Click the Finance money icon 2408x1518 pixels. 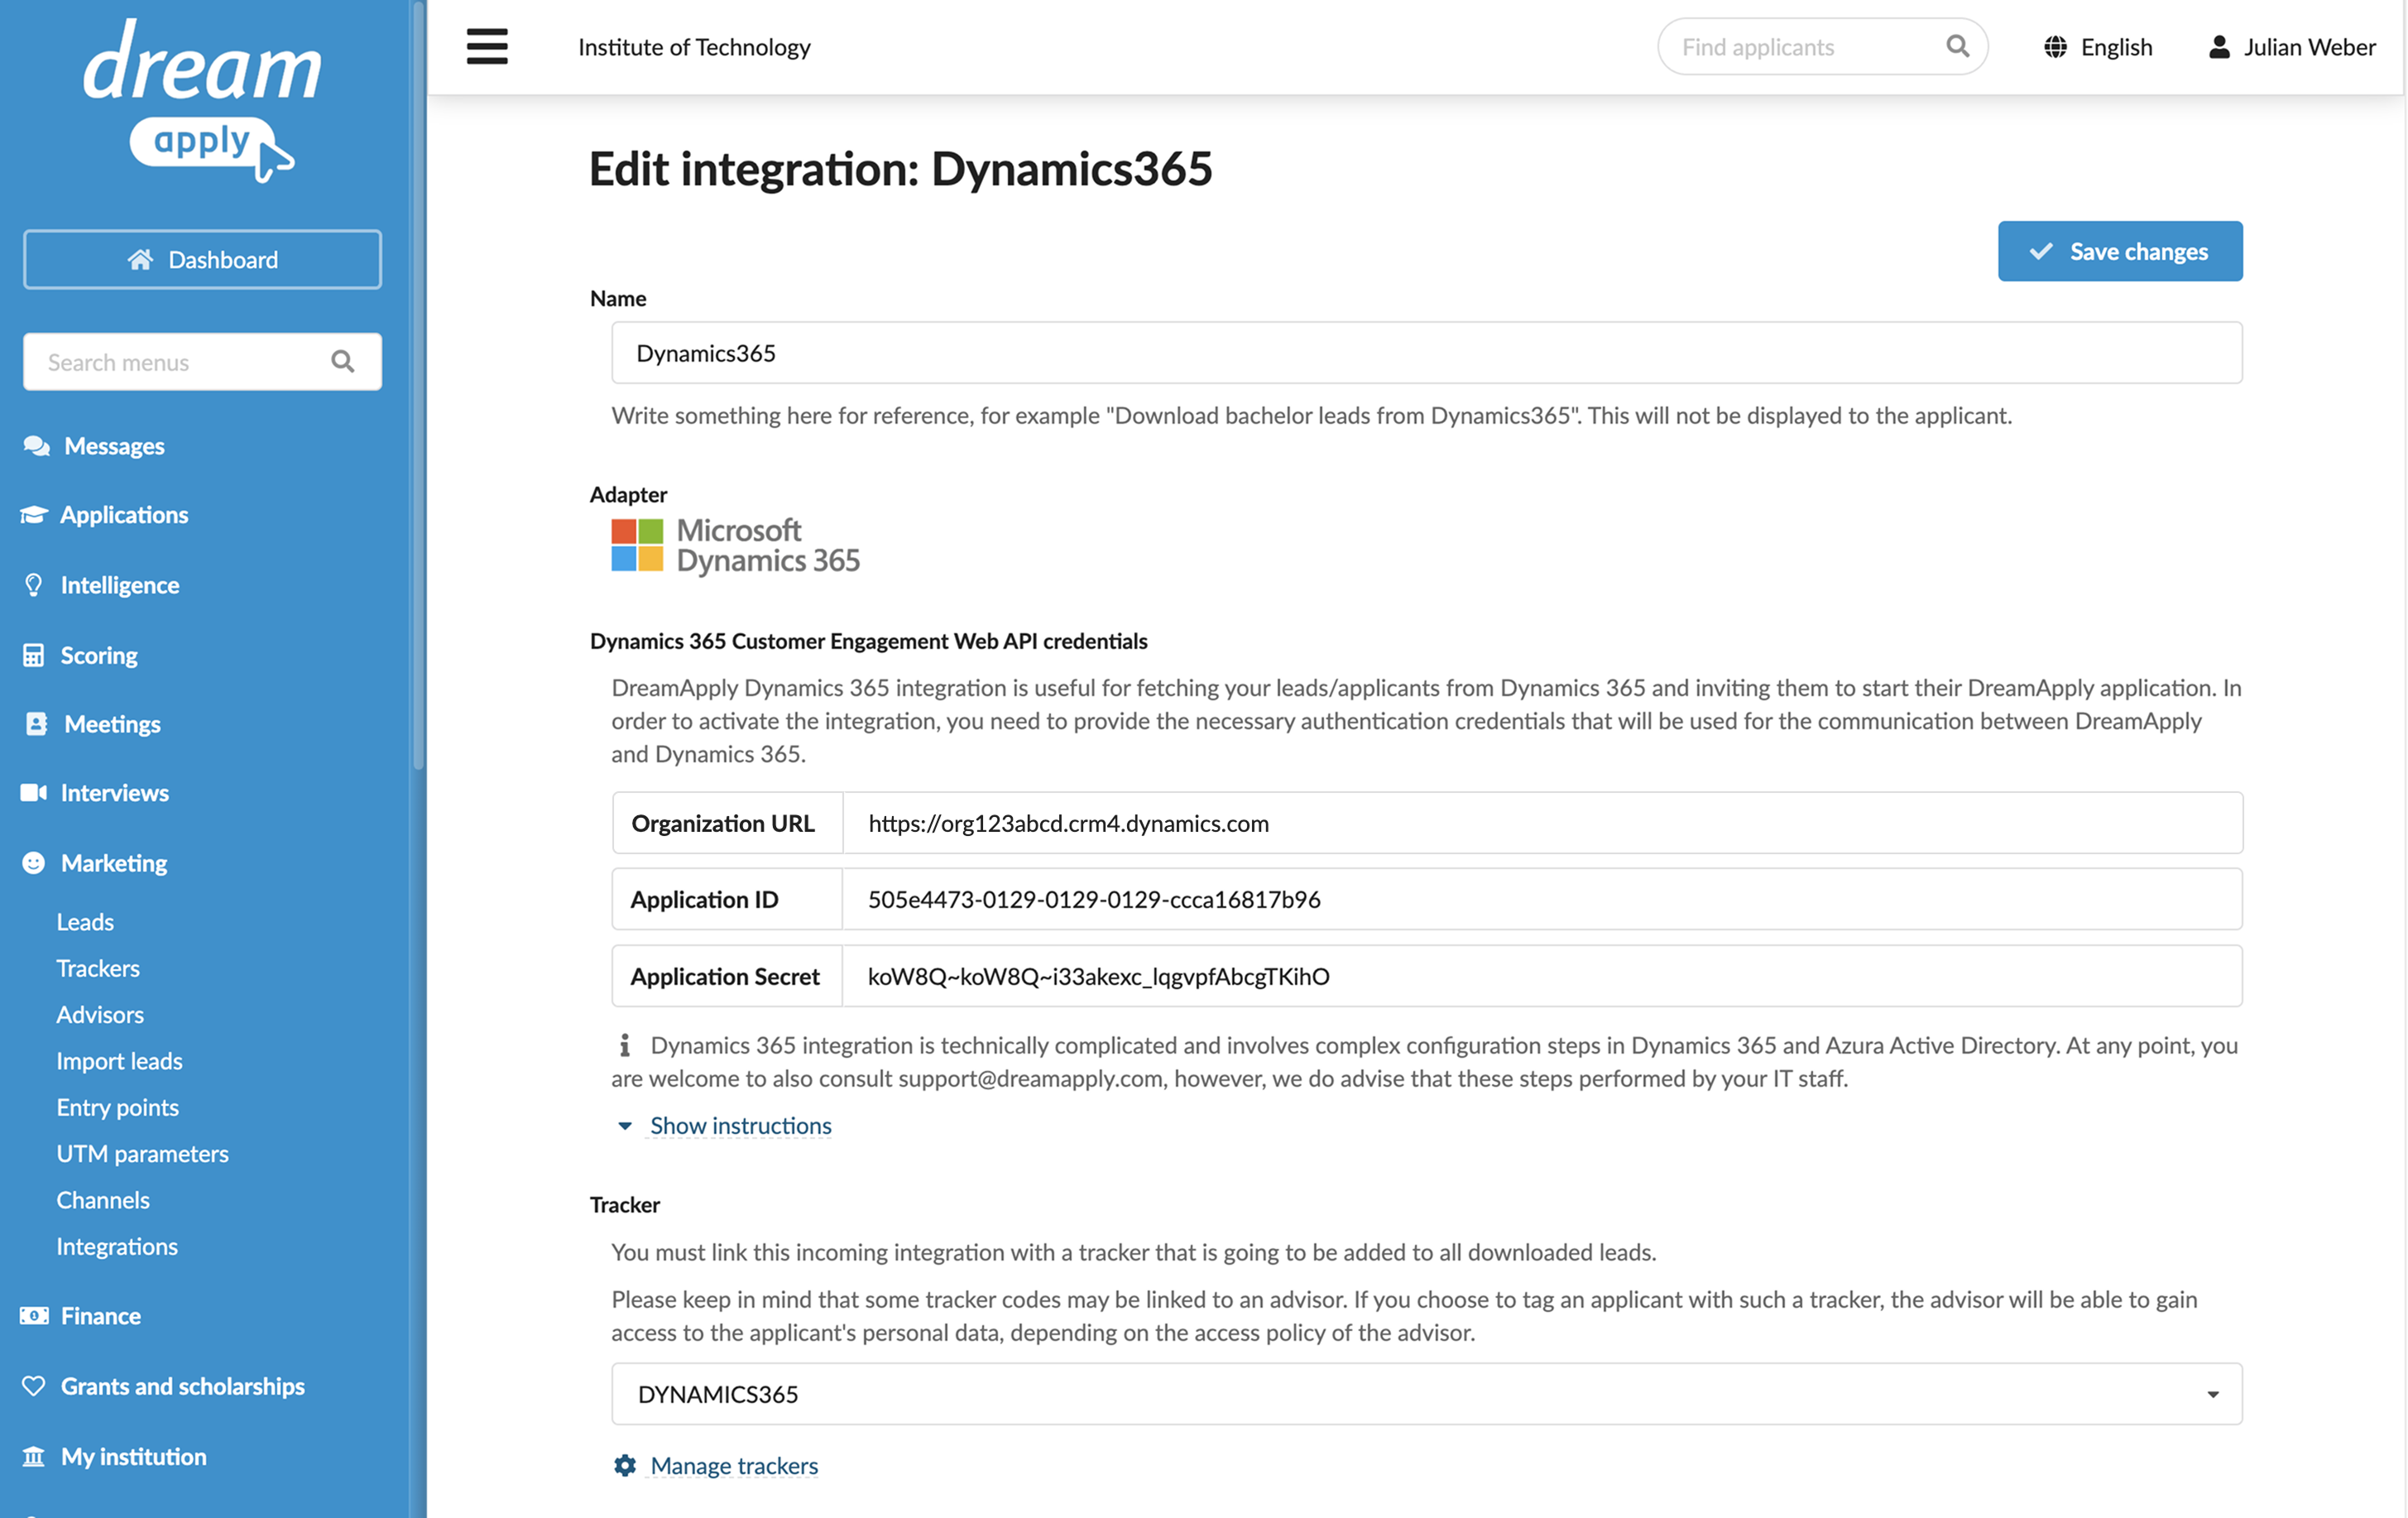[x=34, y=1316]
